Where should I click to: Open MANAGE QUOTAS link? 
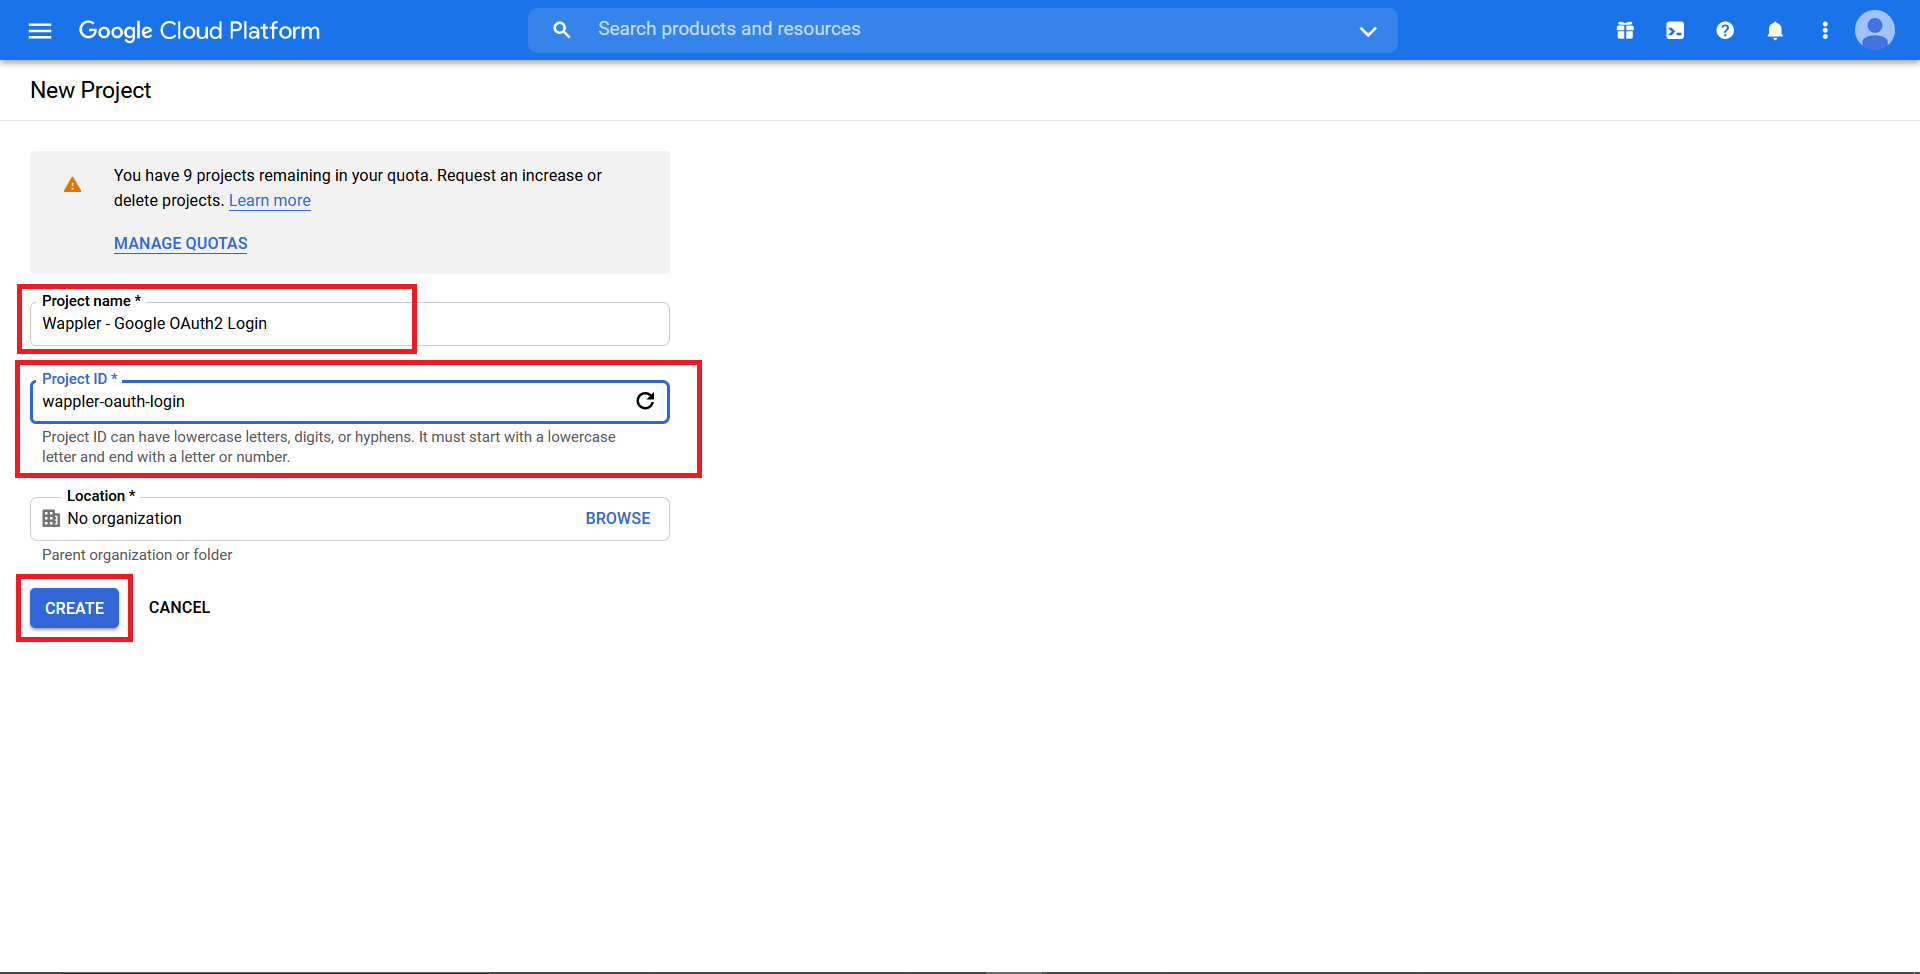(x=181, y=243)
